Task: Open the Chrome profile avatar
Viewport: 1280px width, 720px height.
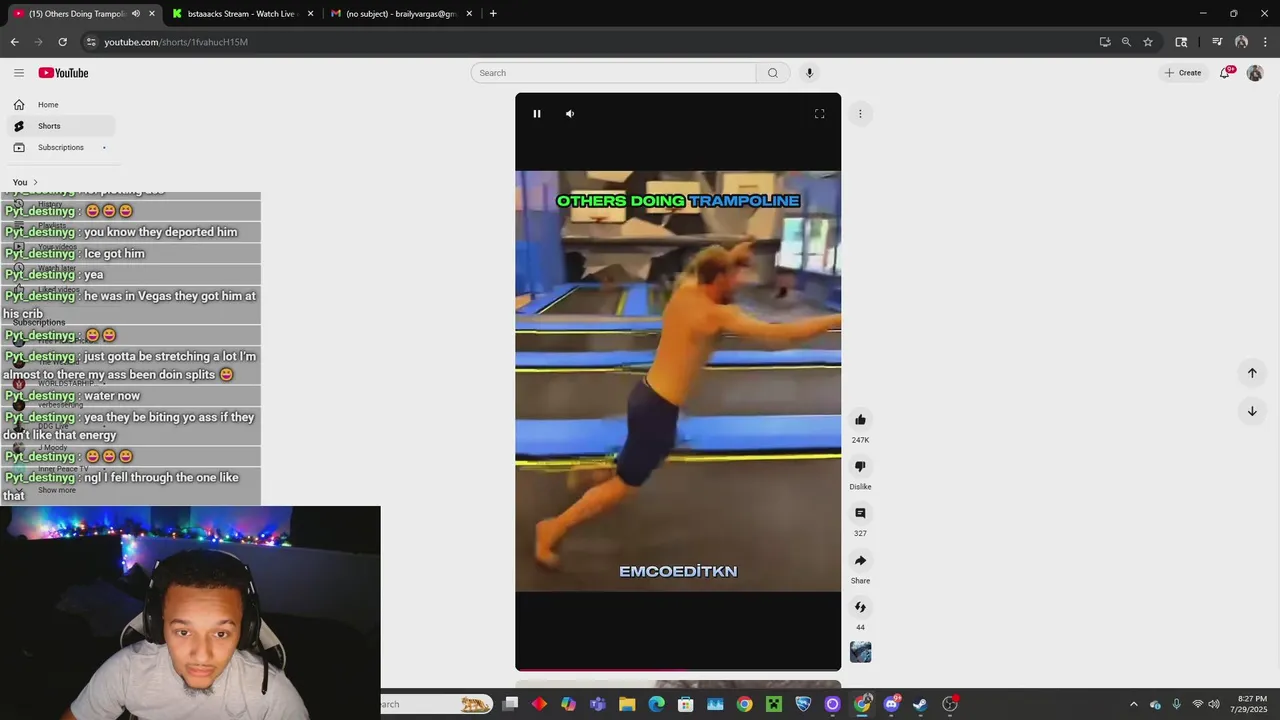Action: point(1241,42)
